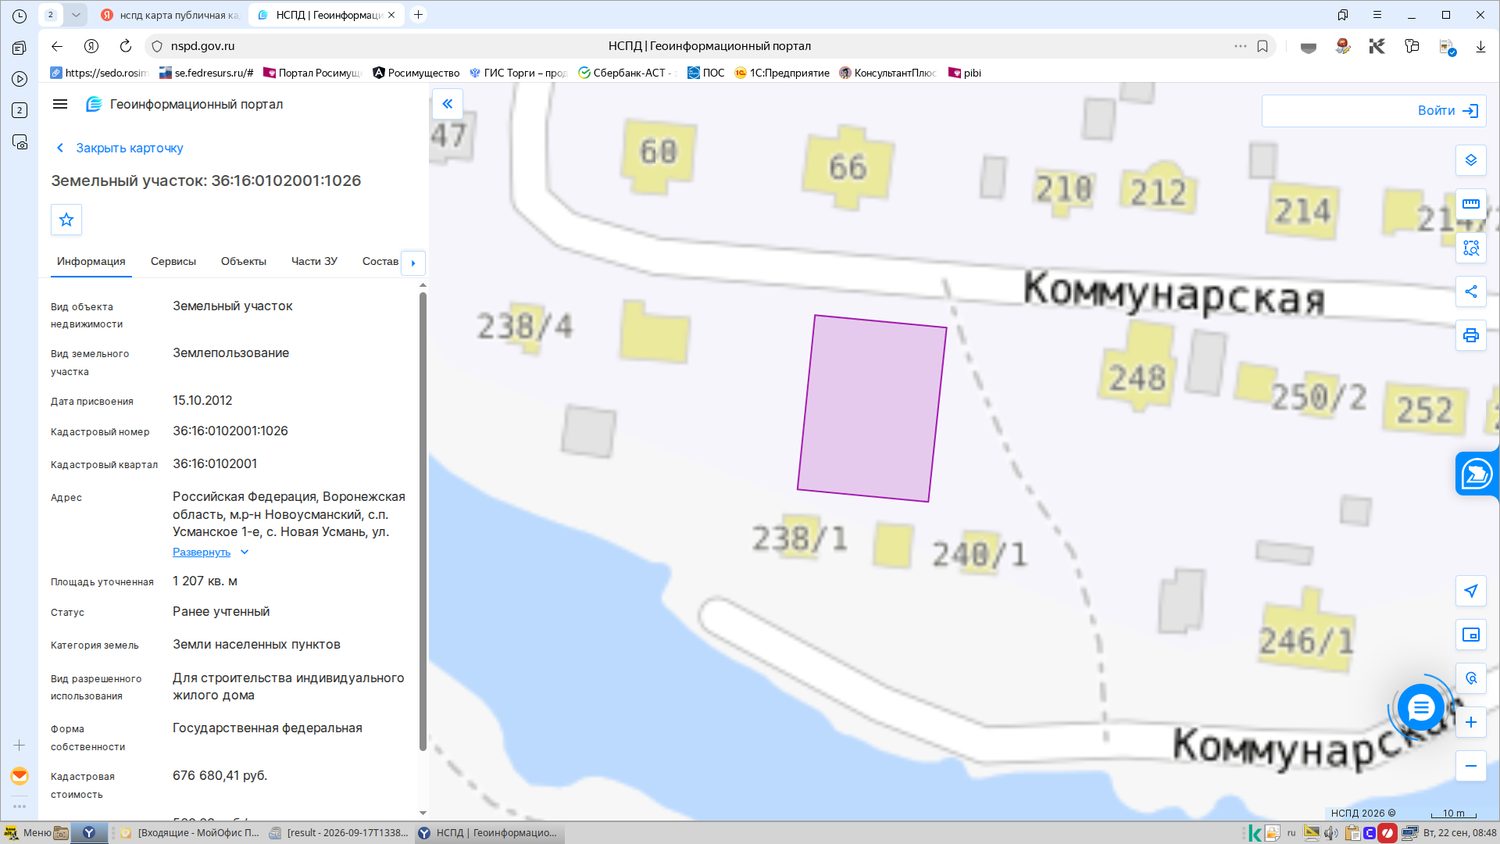Select the Информация tab

[91, 262]
